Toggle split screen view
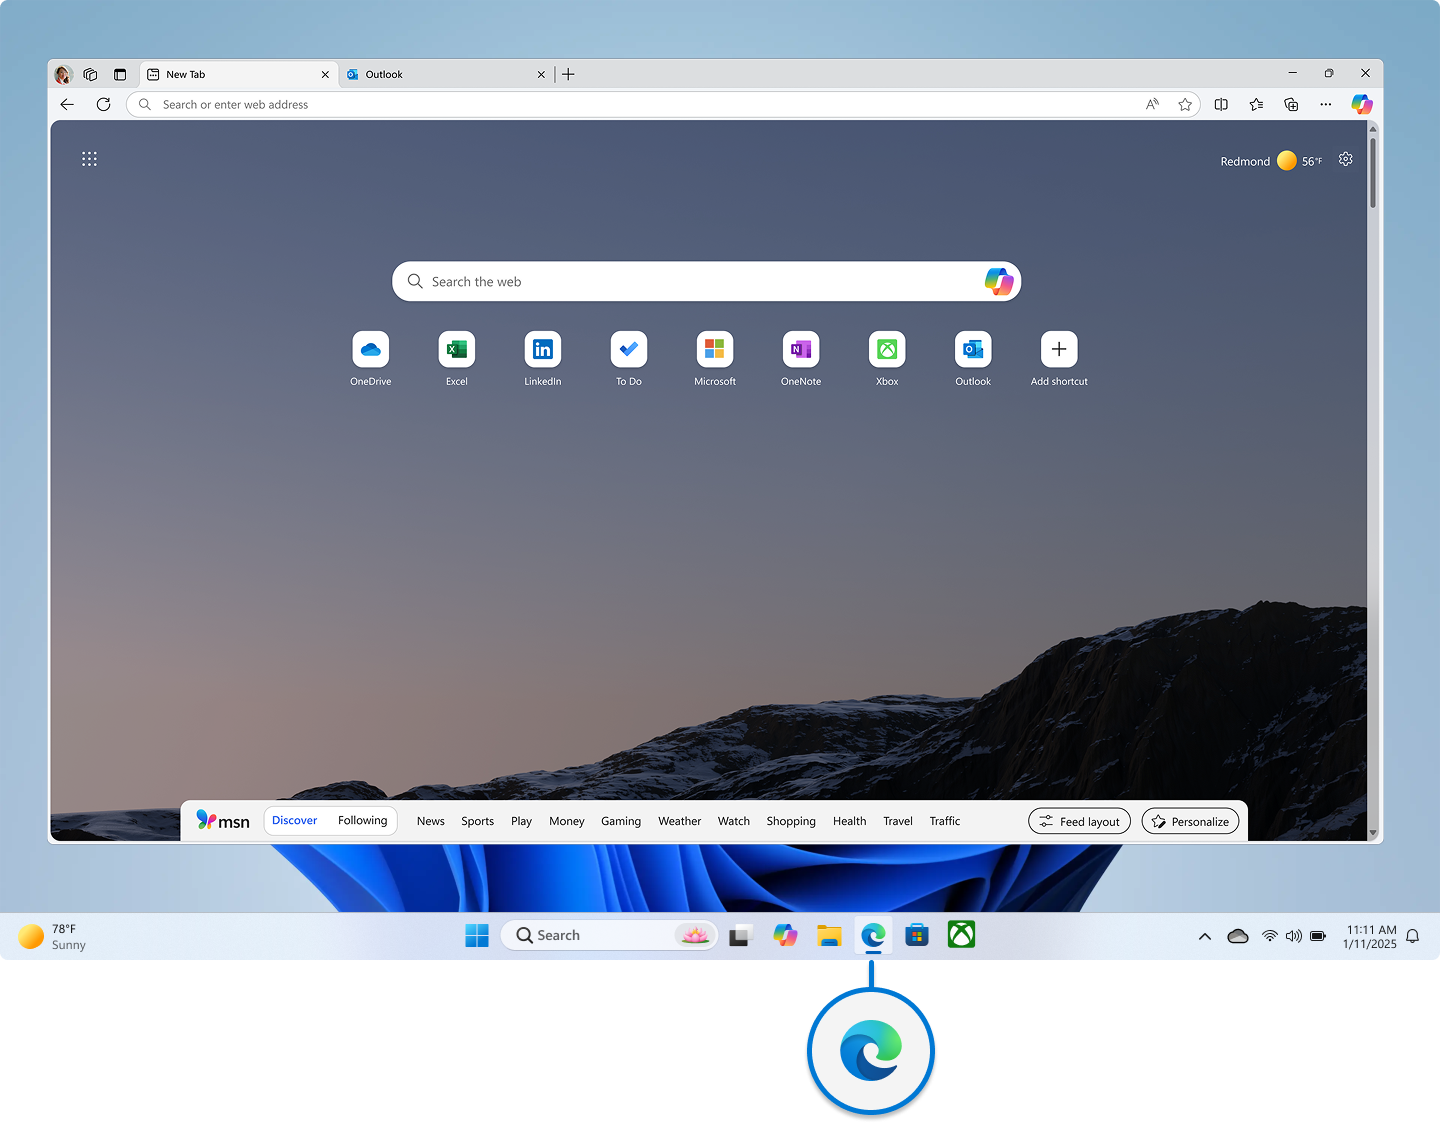Image resolution: width=1440 pixels, height=1123 pixels. pos(1221,104)
